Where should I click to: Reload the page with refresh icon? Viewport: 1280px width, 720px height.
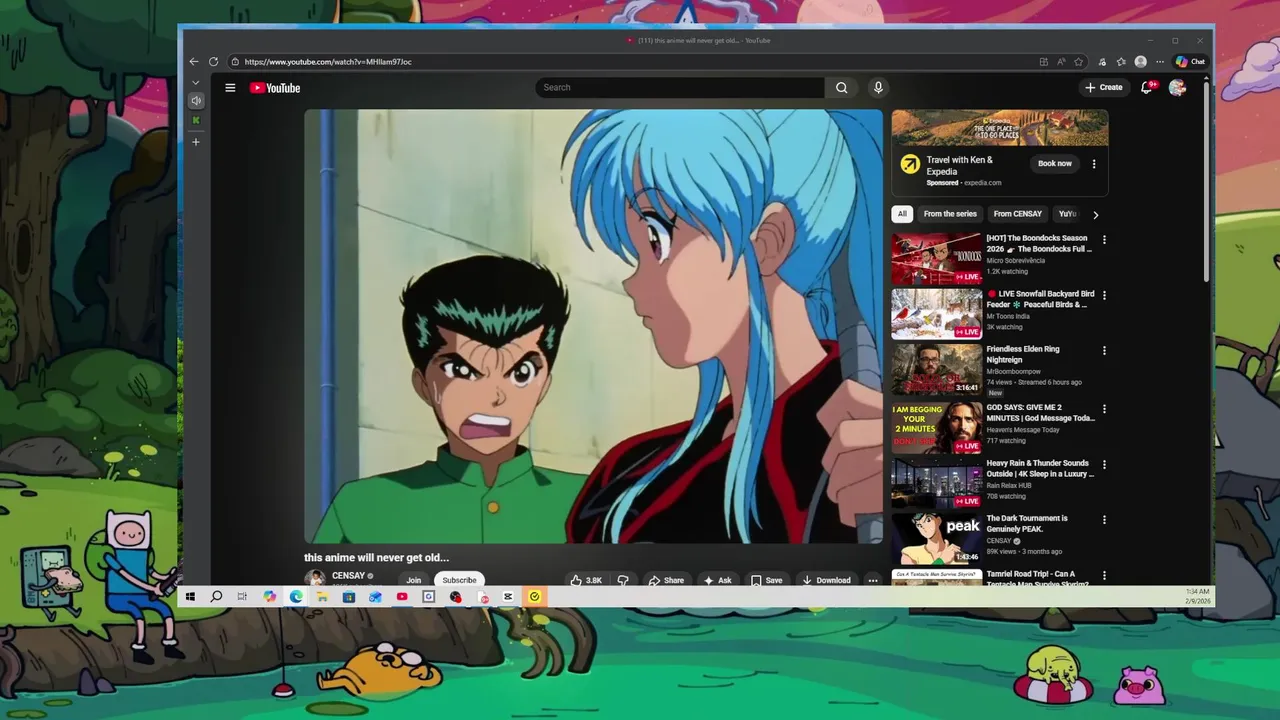213,62
